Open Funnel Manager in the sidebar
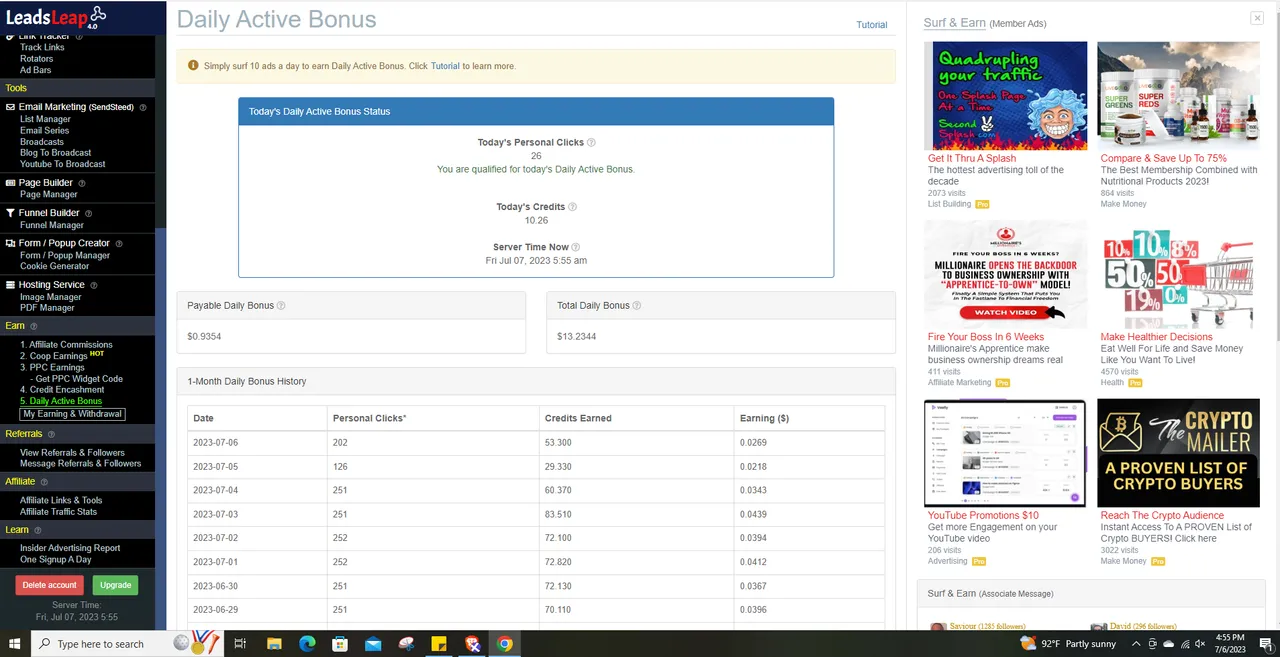 [x=51, y=225]
